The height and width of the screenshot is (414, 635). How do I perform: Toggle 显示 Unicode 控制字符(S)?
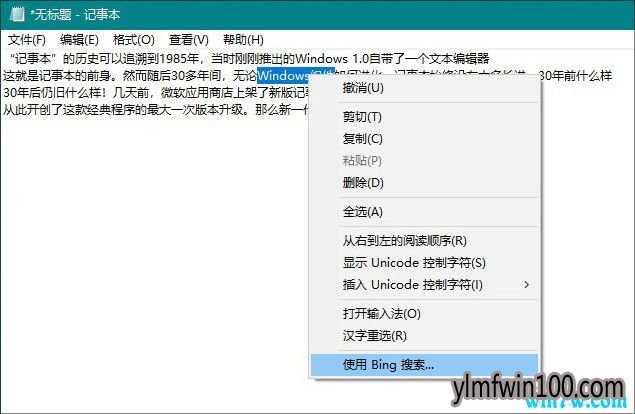[424, 263]
